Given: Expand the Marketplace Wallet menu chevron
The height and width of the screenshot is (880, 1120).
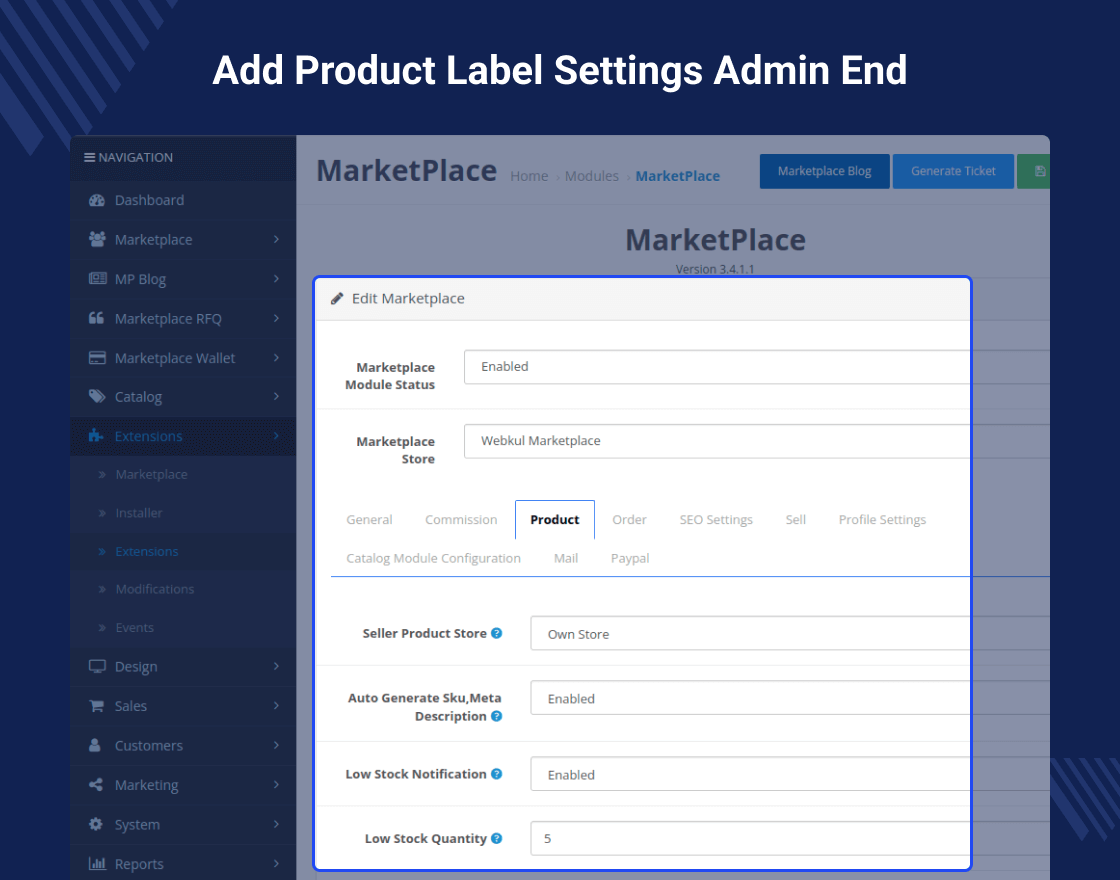Looking at the screenshot, I should coord(276,357).
